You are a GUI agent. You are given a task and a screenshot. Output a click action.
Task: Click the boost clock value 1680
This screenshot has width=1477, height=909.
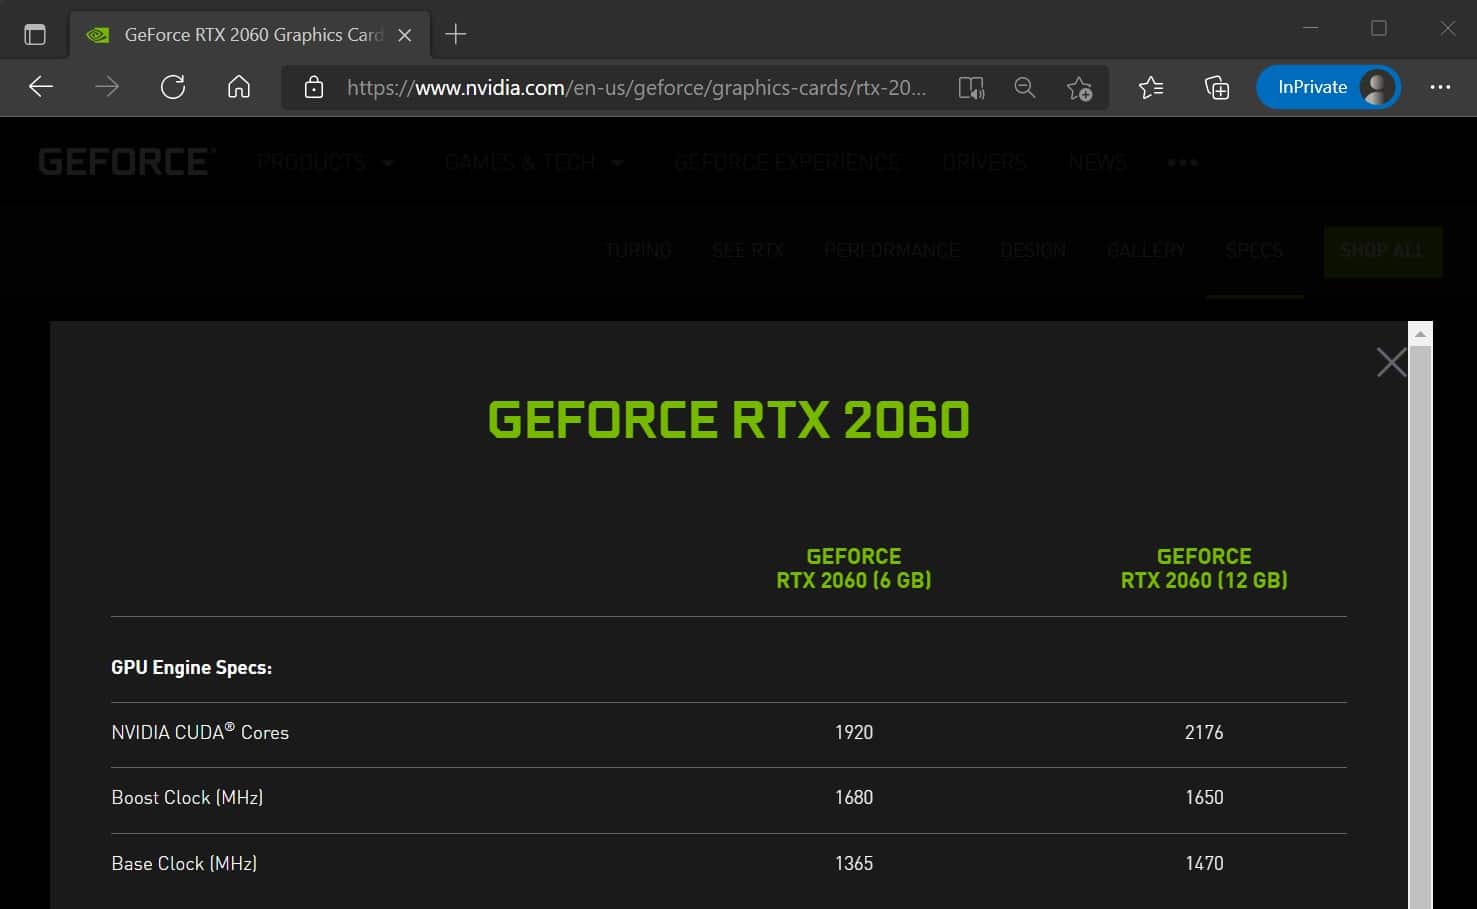854,797
